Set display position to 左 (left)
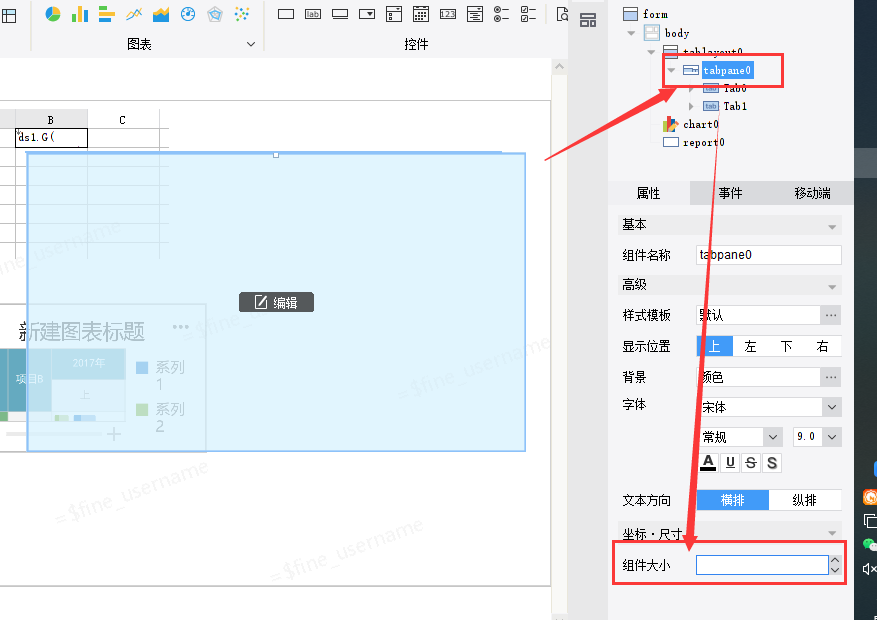877x620 pixels. pos(751,347)
